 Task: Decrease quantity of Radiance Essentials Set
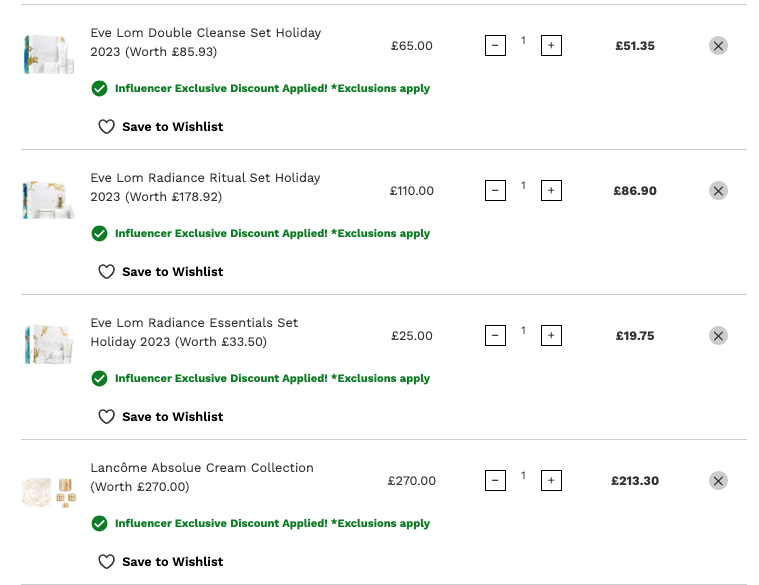pyautogui.click(x=495, y=335)
